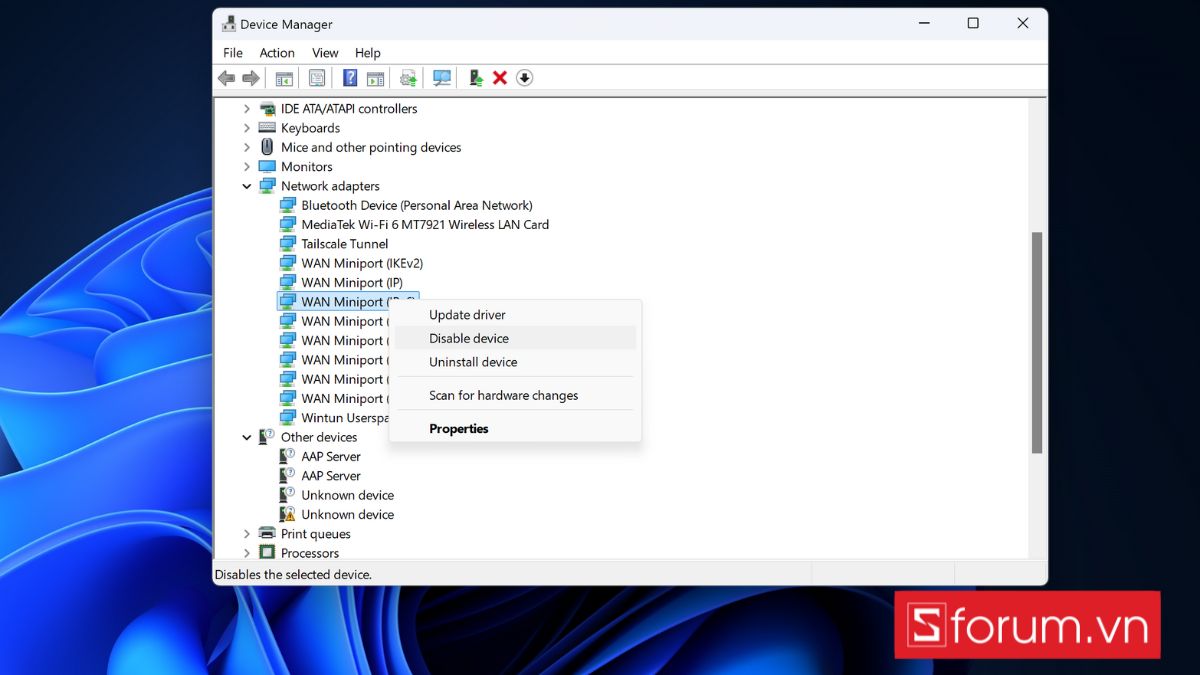The width and height of the screenshot is (1200, 675).
Task: Expand the Print queues node
Action: (247, 533)
